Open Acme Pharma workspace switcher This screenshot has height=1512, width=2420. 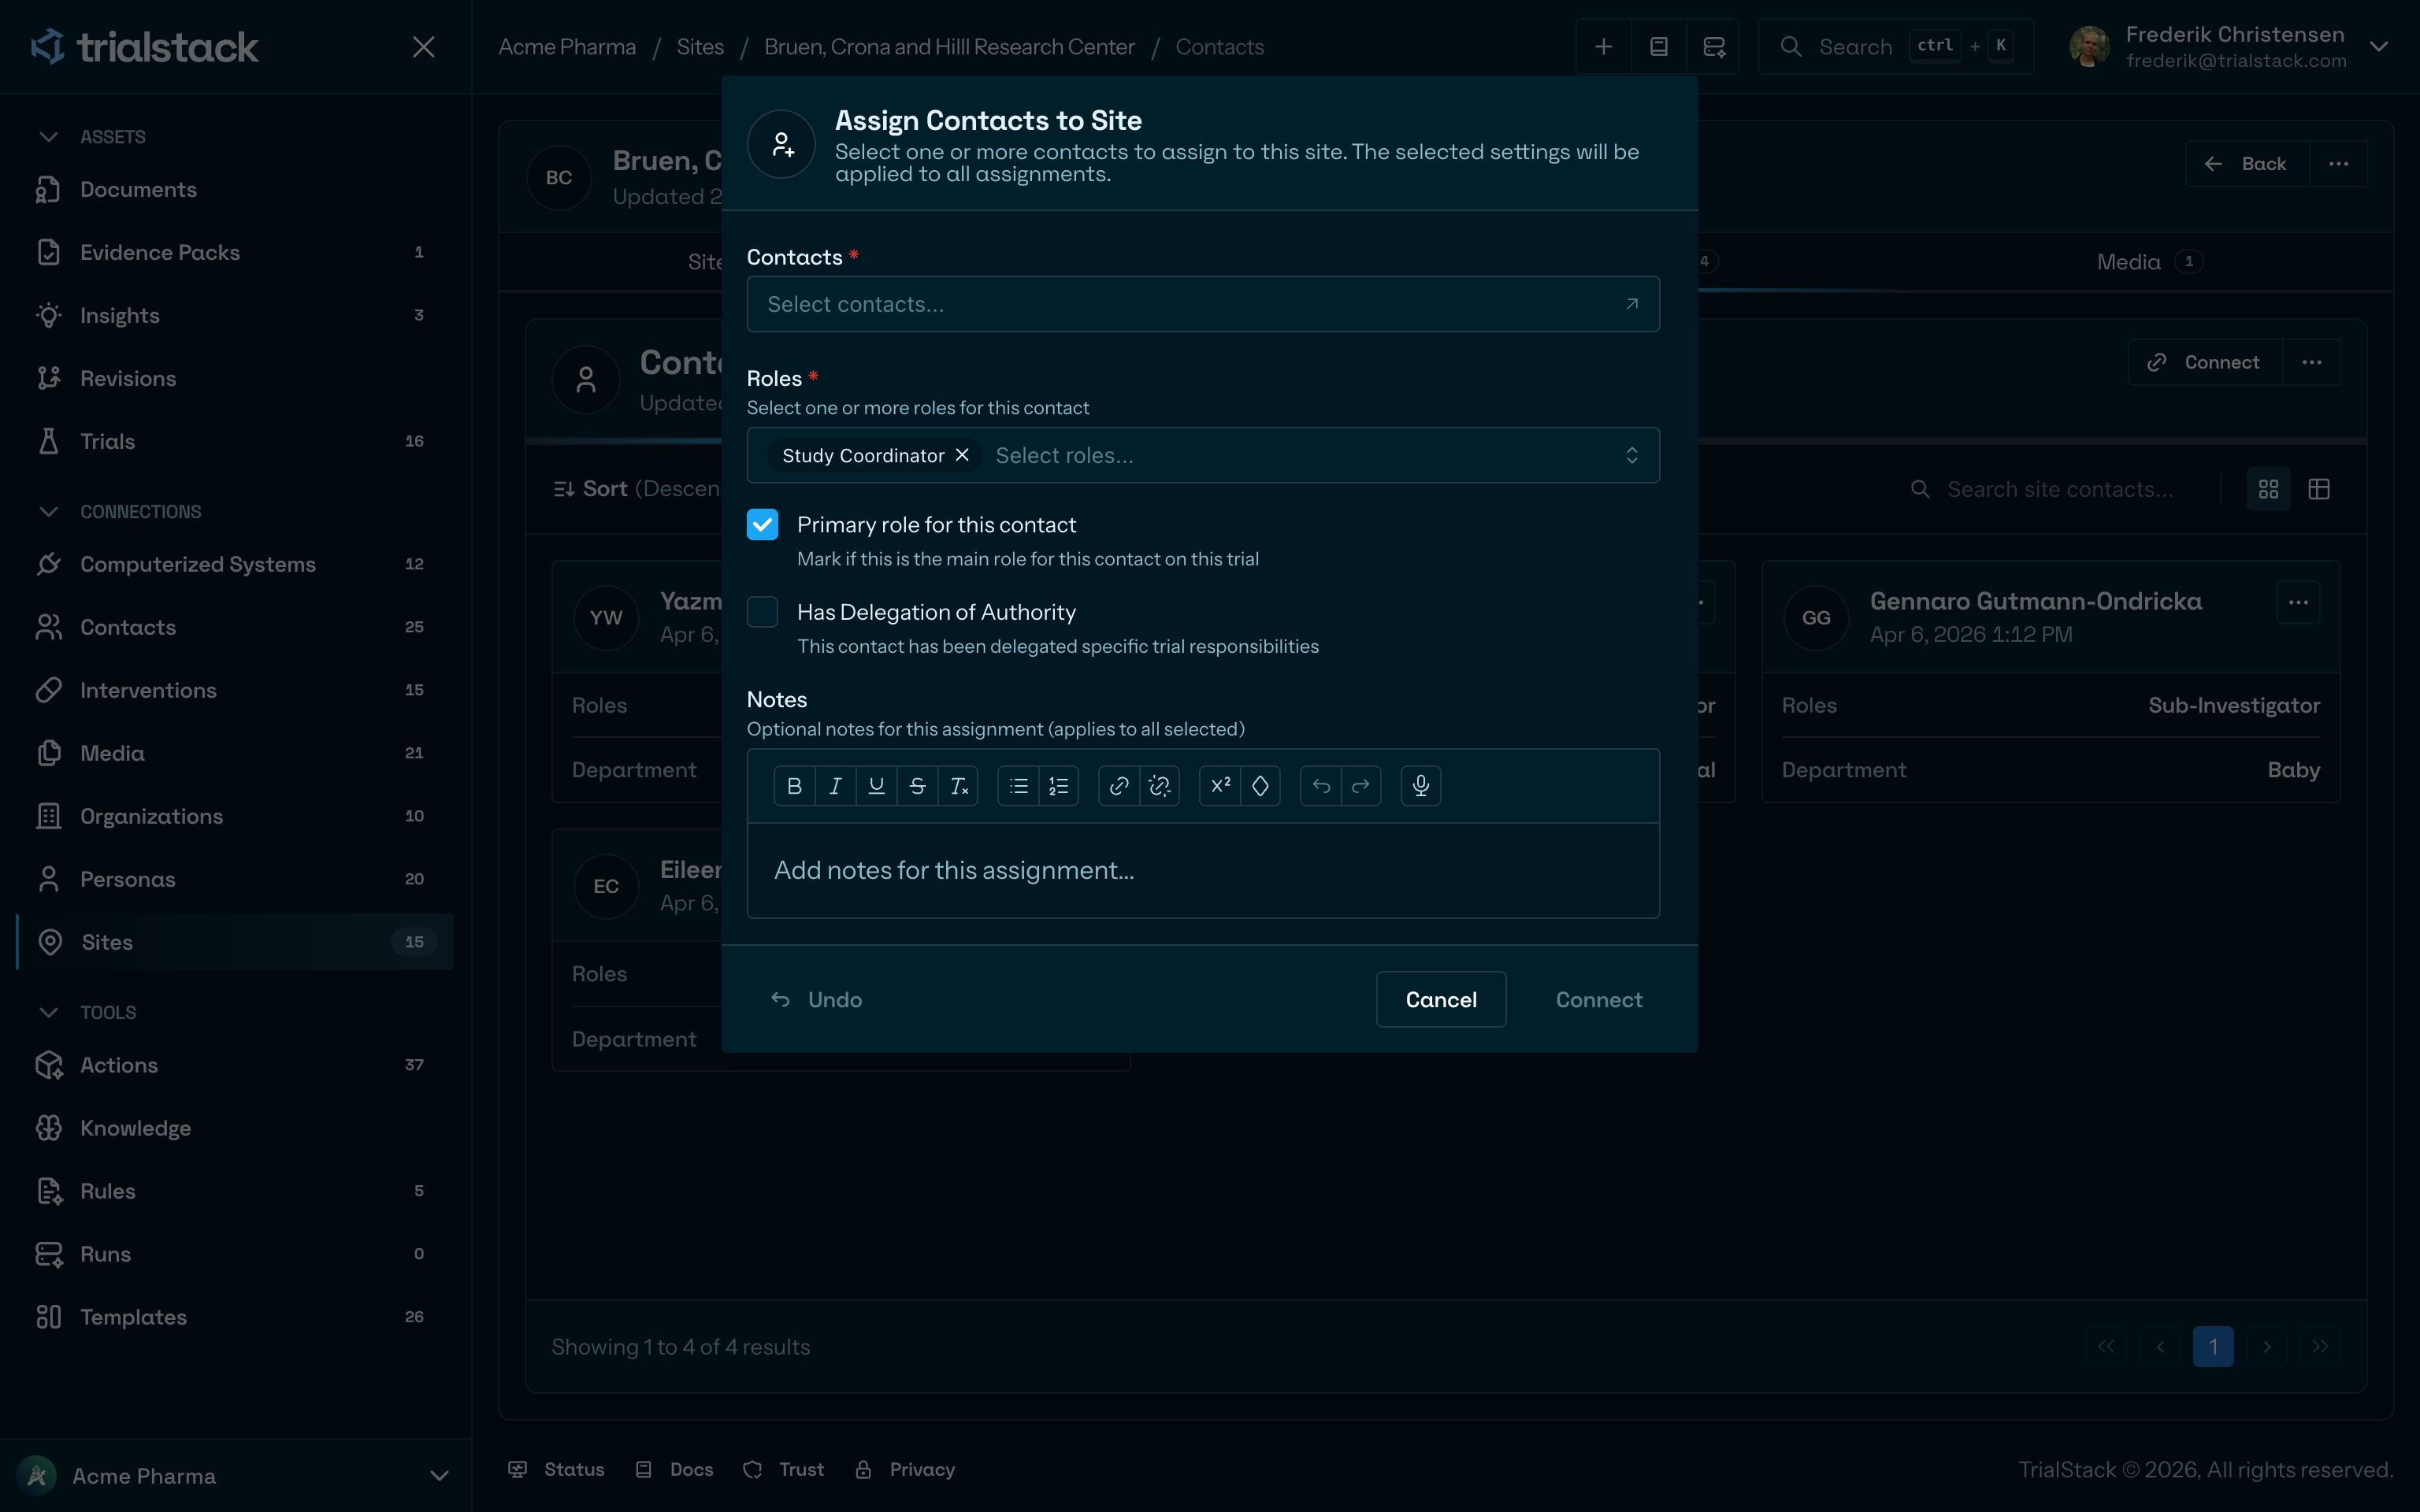click(x=235, y=1476)
